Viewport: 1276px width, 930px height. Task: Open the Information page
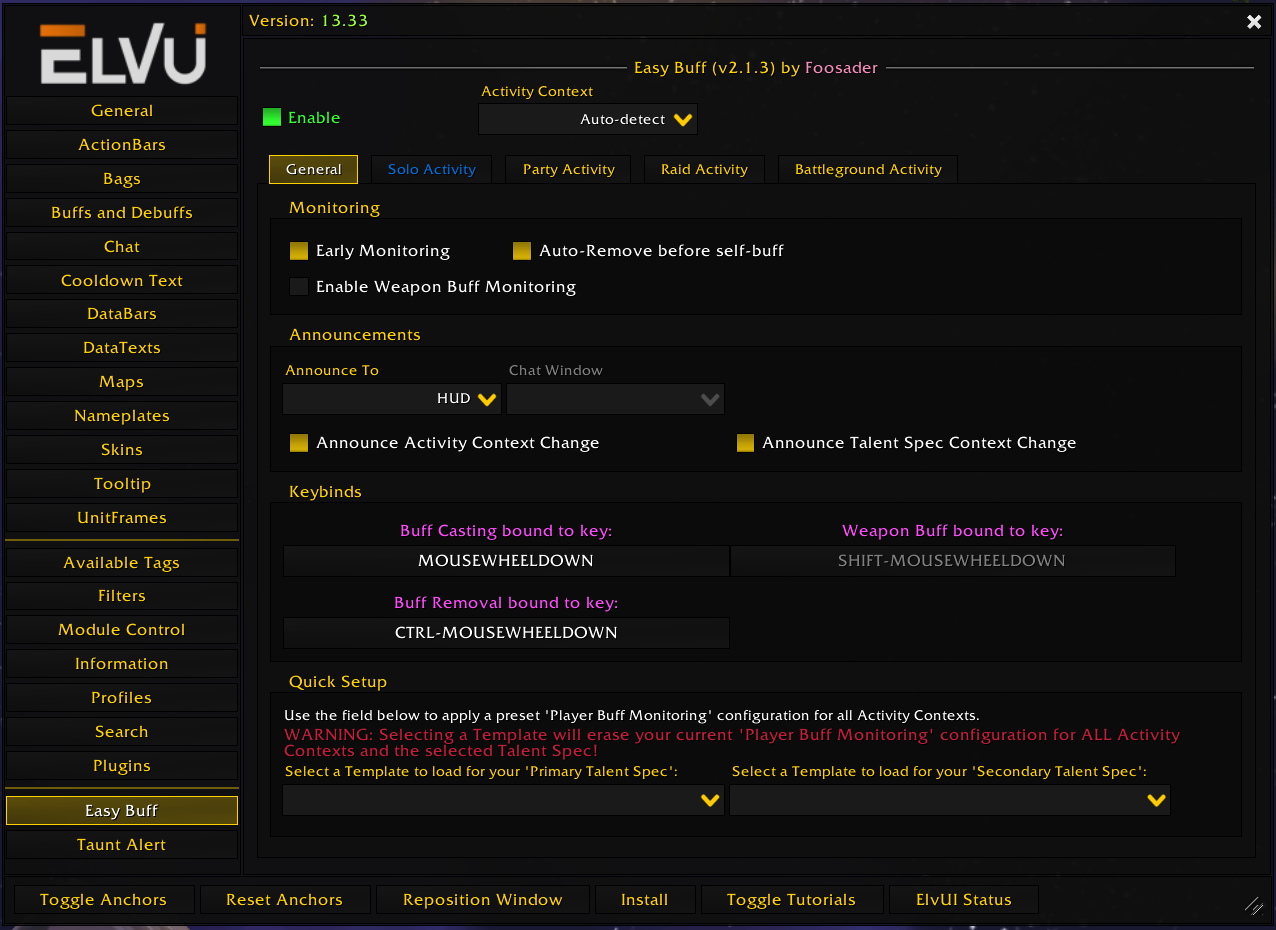122,664
